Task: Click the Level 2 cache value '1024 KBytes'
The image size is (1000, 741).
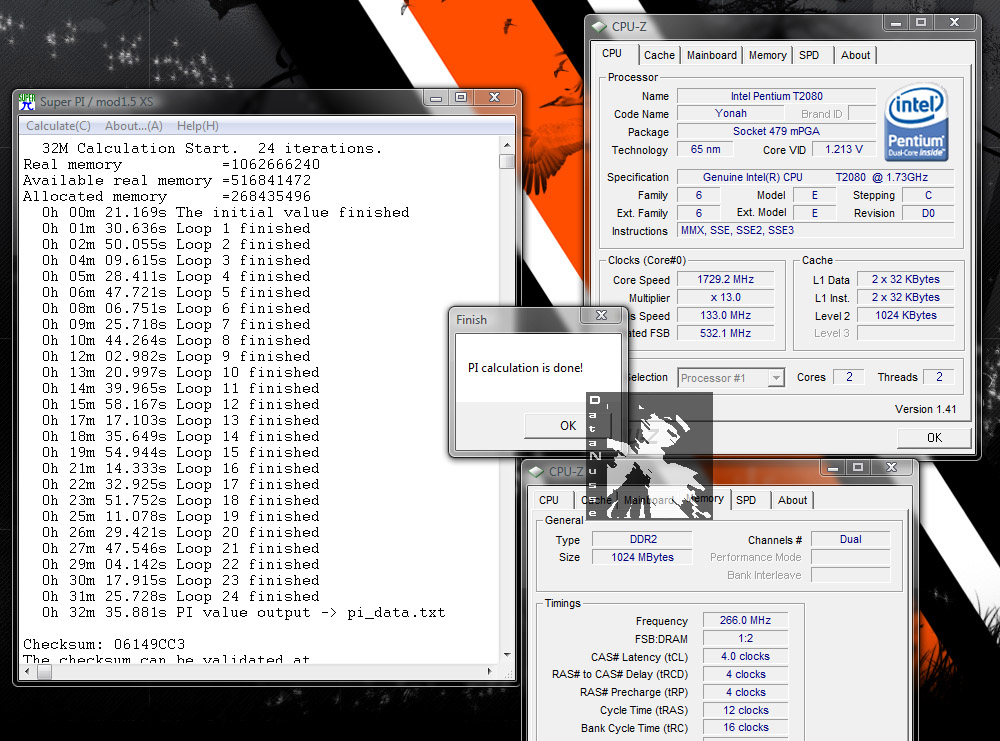Action: click(906, 315)
